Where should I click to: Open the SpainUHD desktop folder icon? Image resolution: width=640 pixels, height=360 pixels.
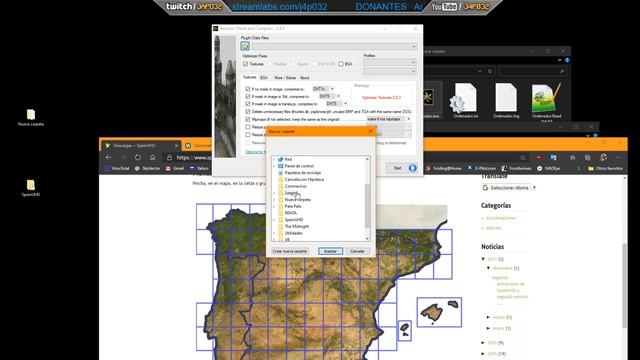point(31,188)
